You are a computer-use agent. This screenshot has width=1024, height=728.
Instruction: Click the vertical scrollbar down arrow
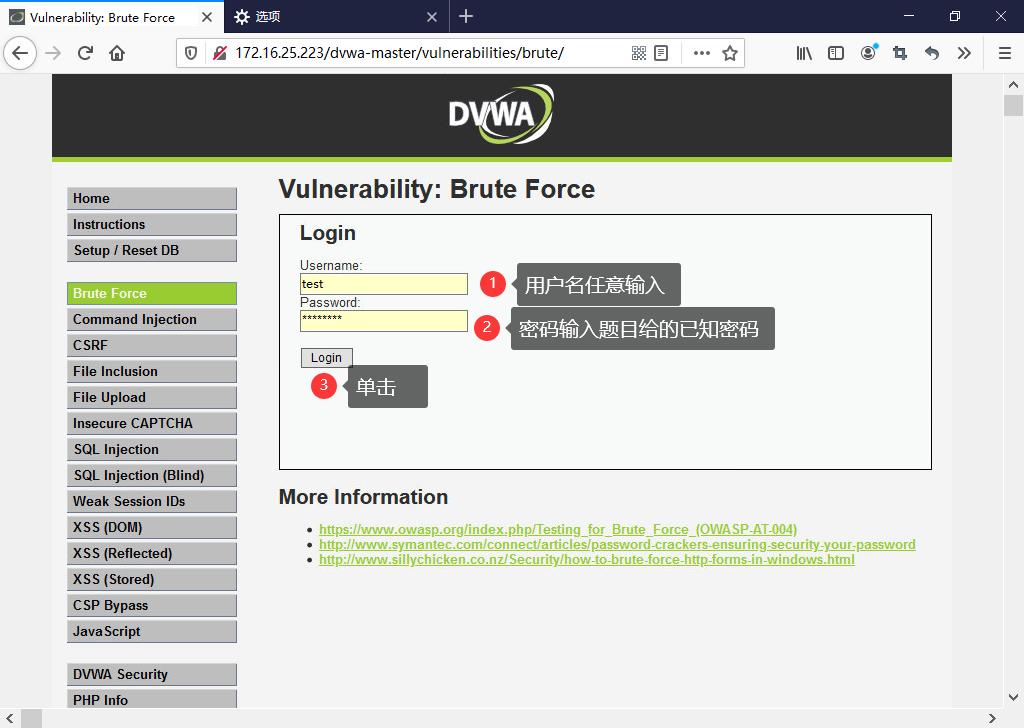pos(1013,697)
